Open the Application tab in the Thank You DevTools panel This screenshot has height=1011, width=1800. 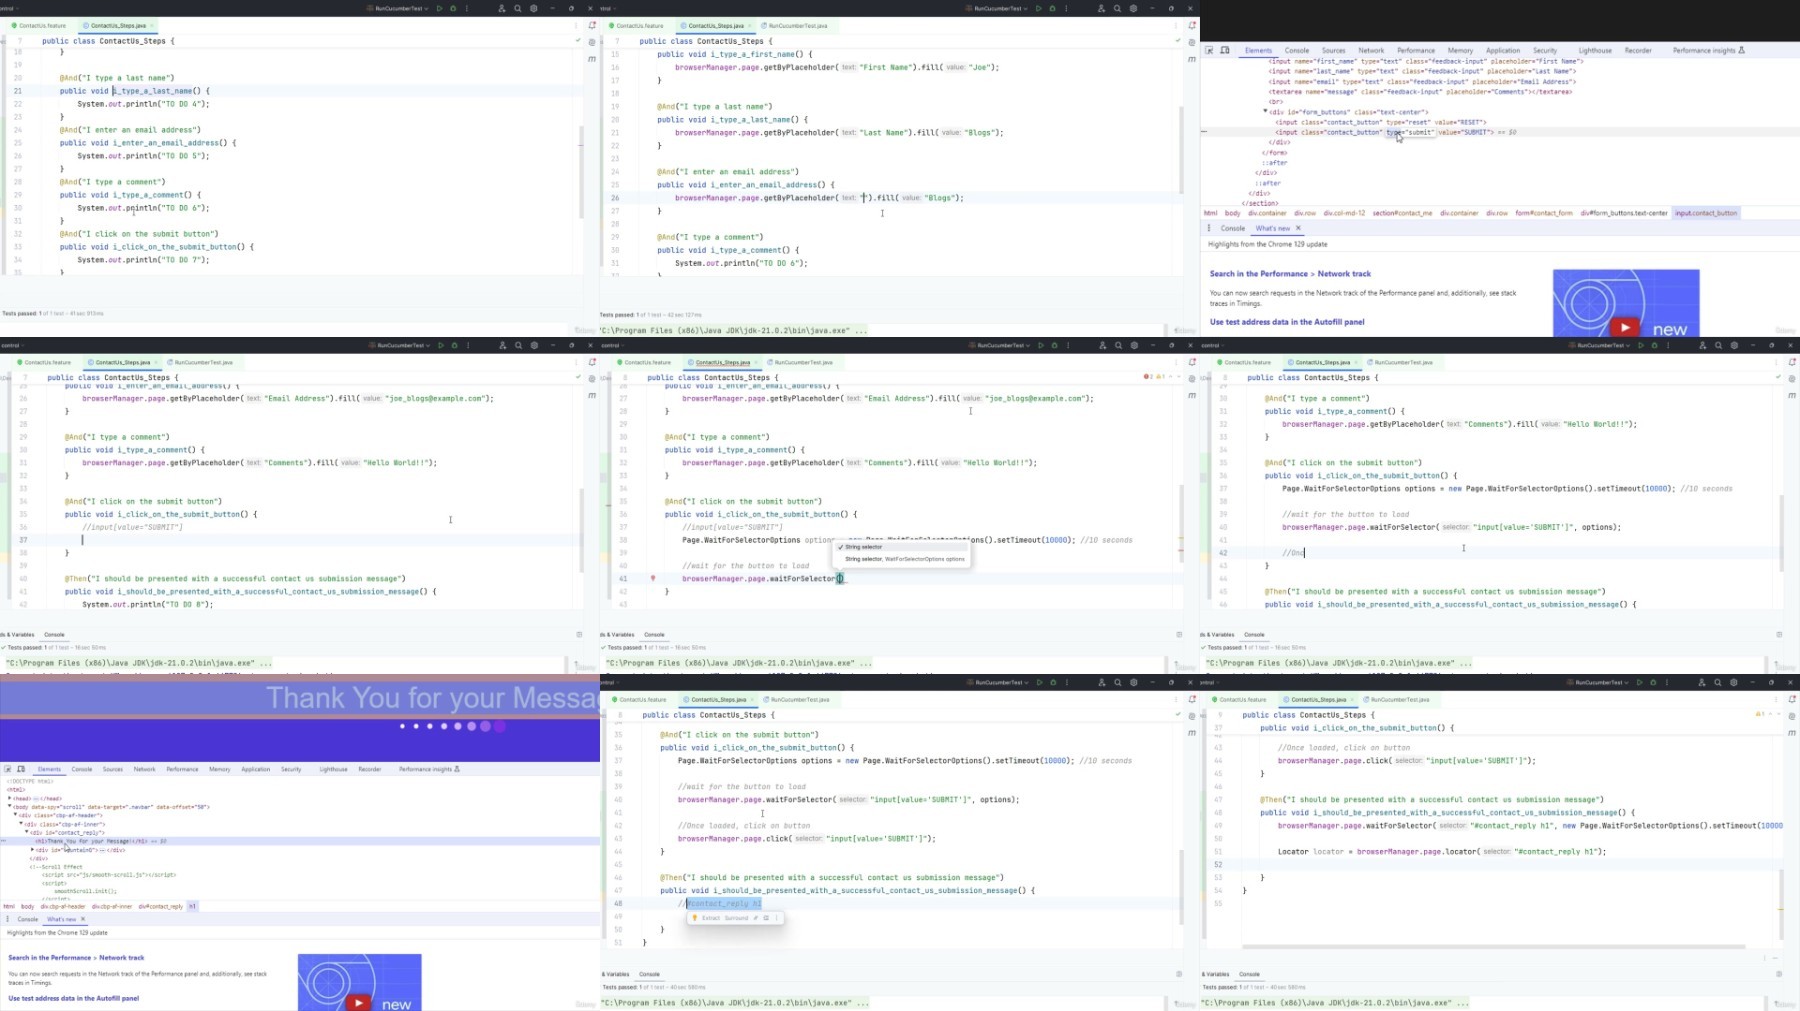pos(256,769)
